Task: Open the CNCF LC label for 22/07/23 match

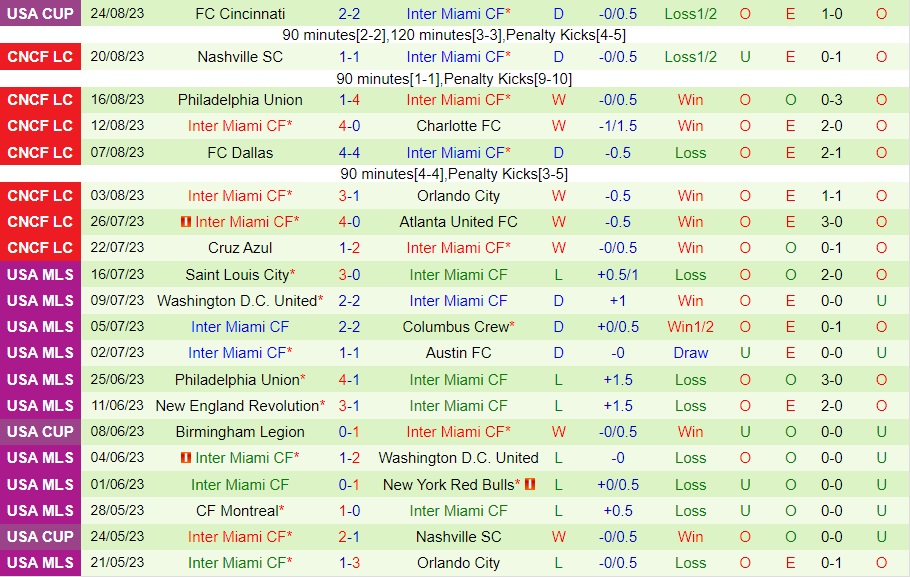Action: click(x=41, y=248)
